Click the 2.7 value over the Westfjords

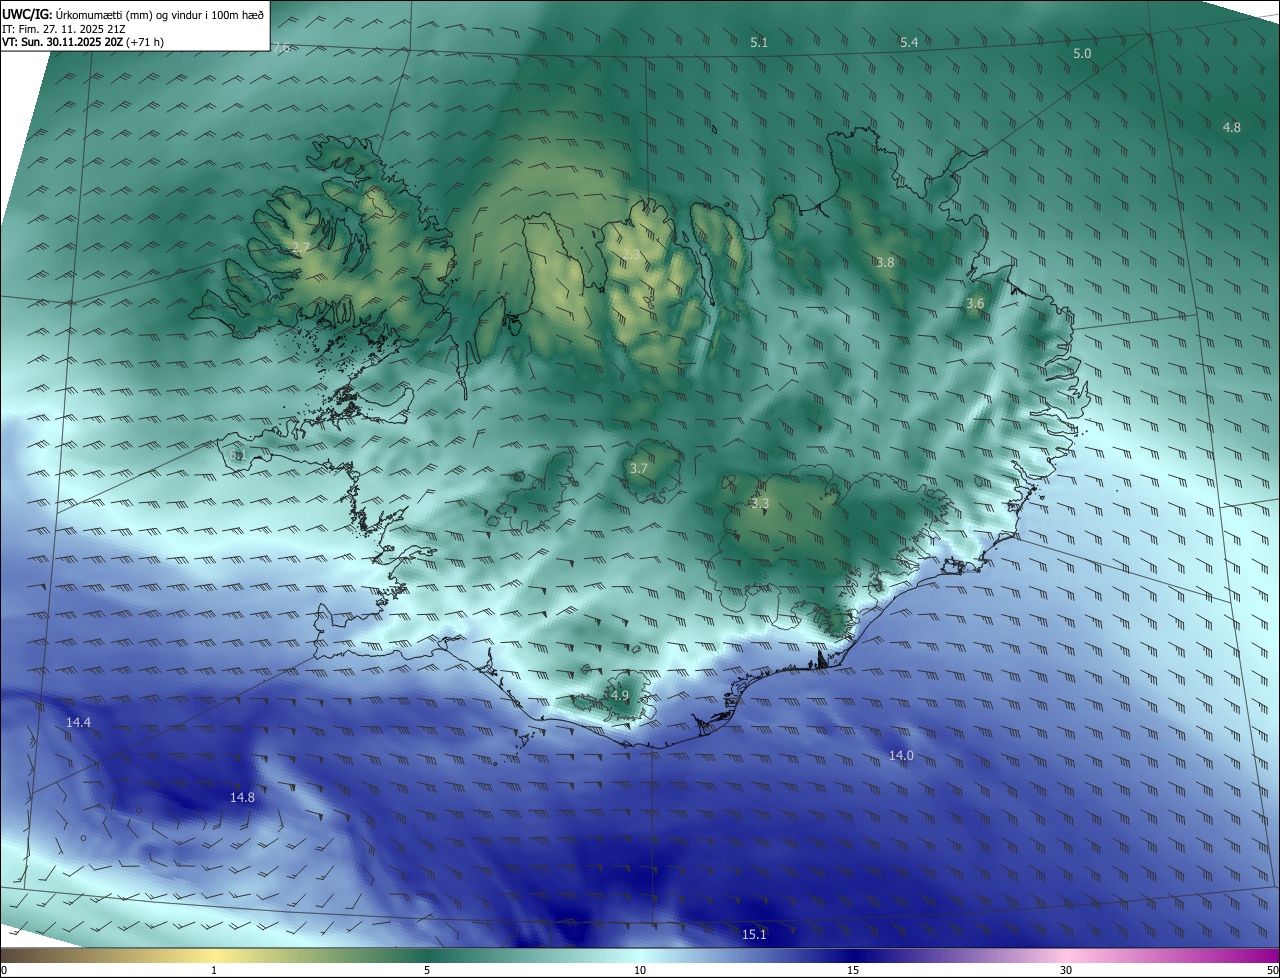pyautogui.click(x=301, y=247)
